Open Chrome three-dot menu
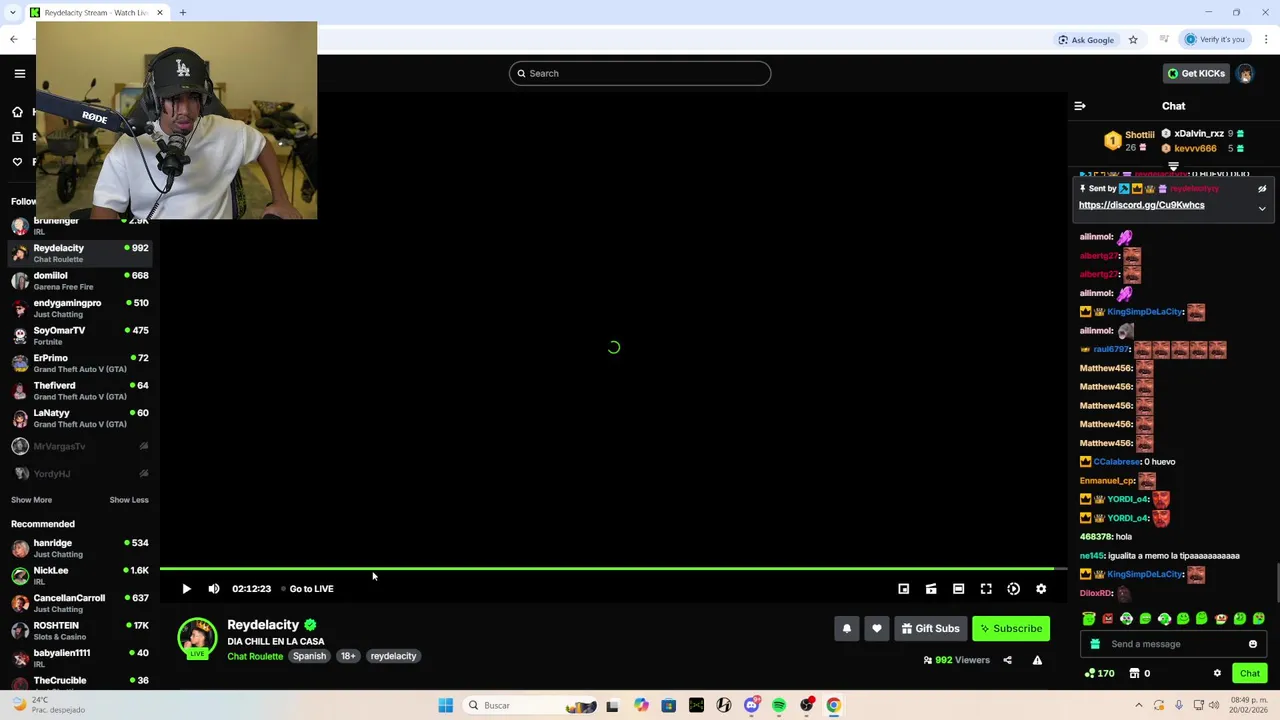This screenshot has width=1280, height=720. point(1265,40)
